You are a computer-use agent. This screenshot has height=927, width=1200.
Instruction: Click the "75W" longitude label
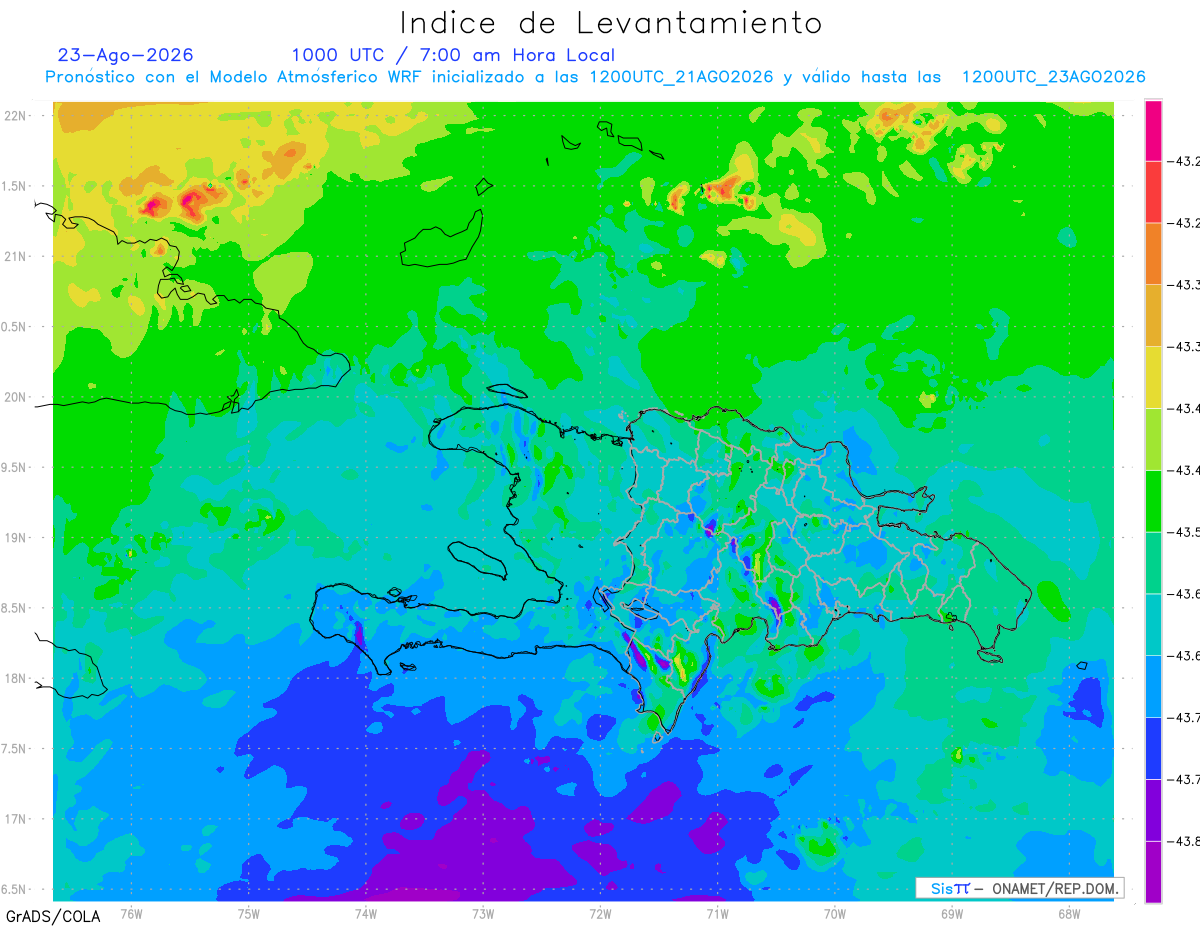[249, 913]
